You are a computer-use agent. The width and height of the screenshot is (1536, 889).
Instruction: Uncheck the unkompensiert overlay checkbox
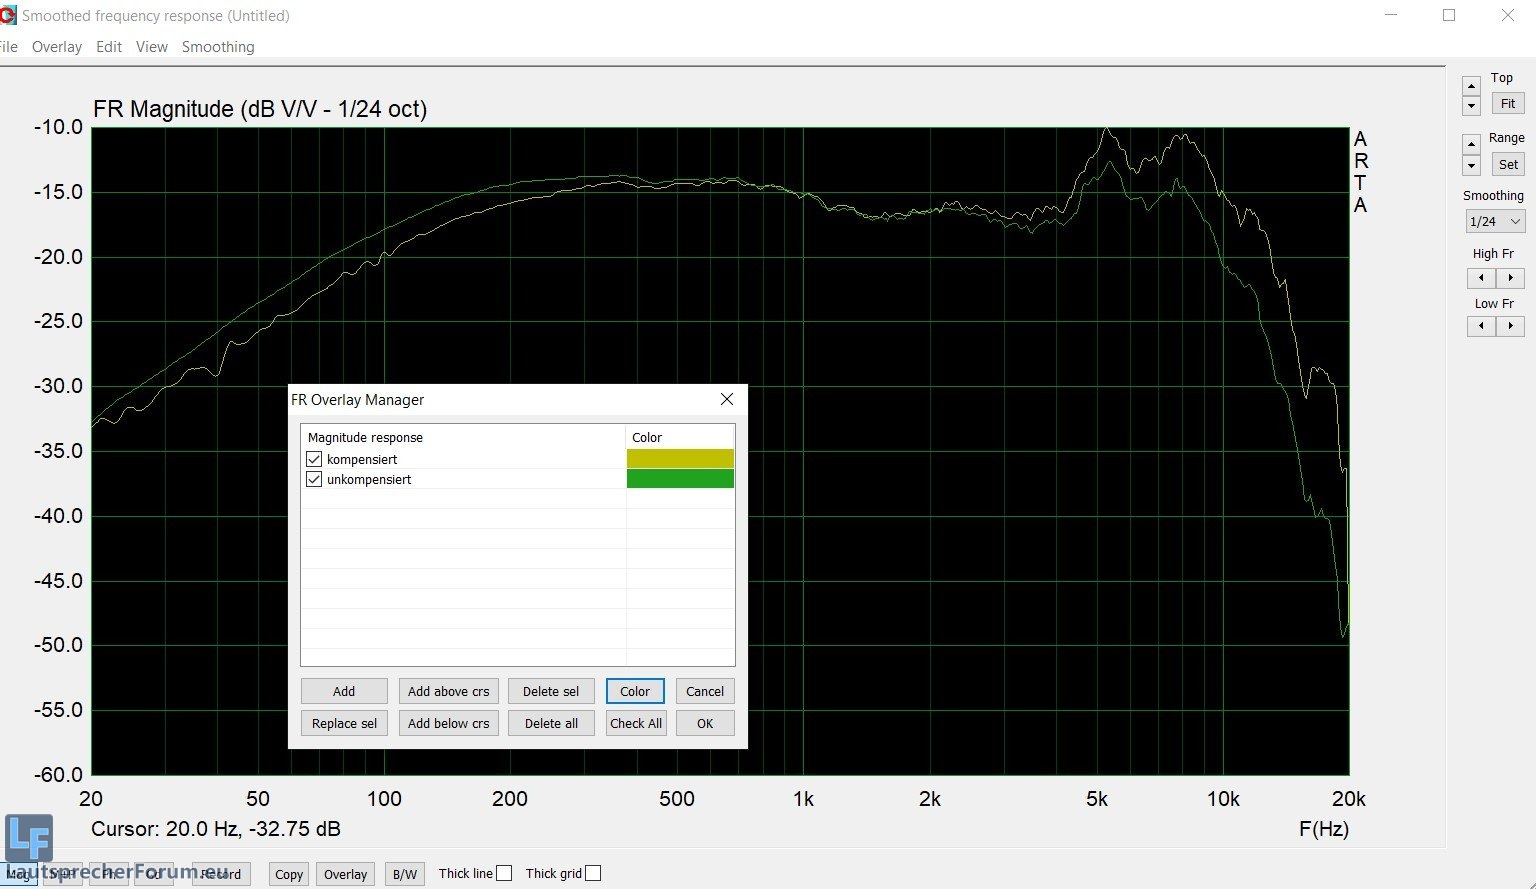point(314,479)
